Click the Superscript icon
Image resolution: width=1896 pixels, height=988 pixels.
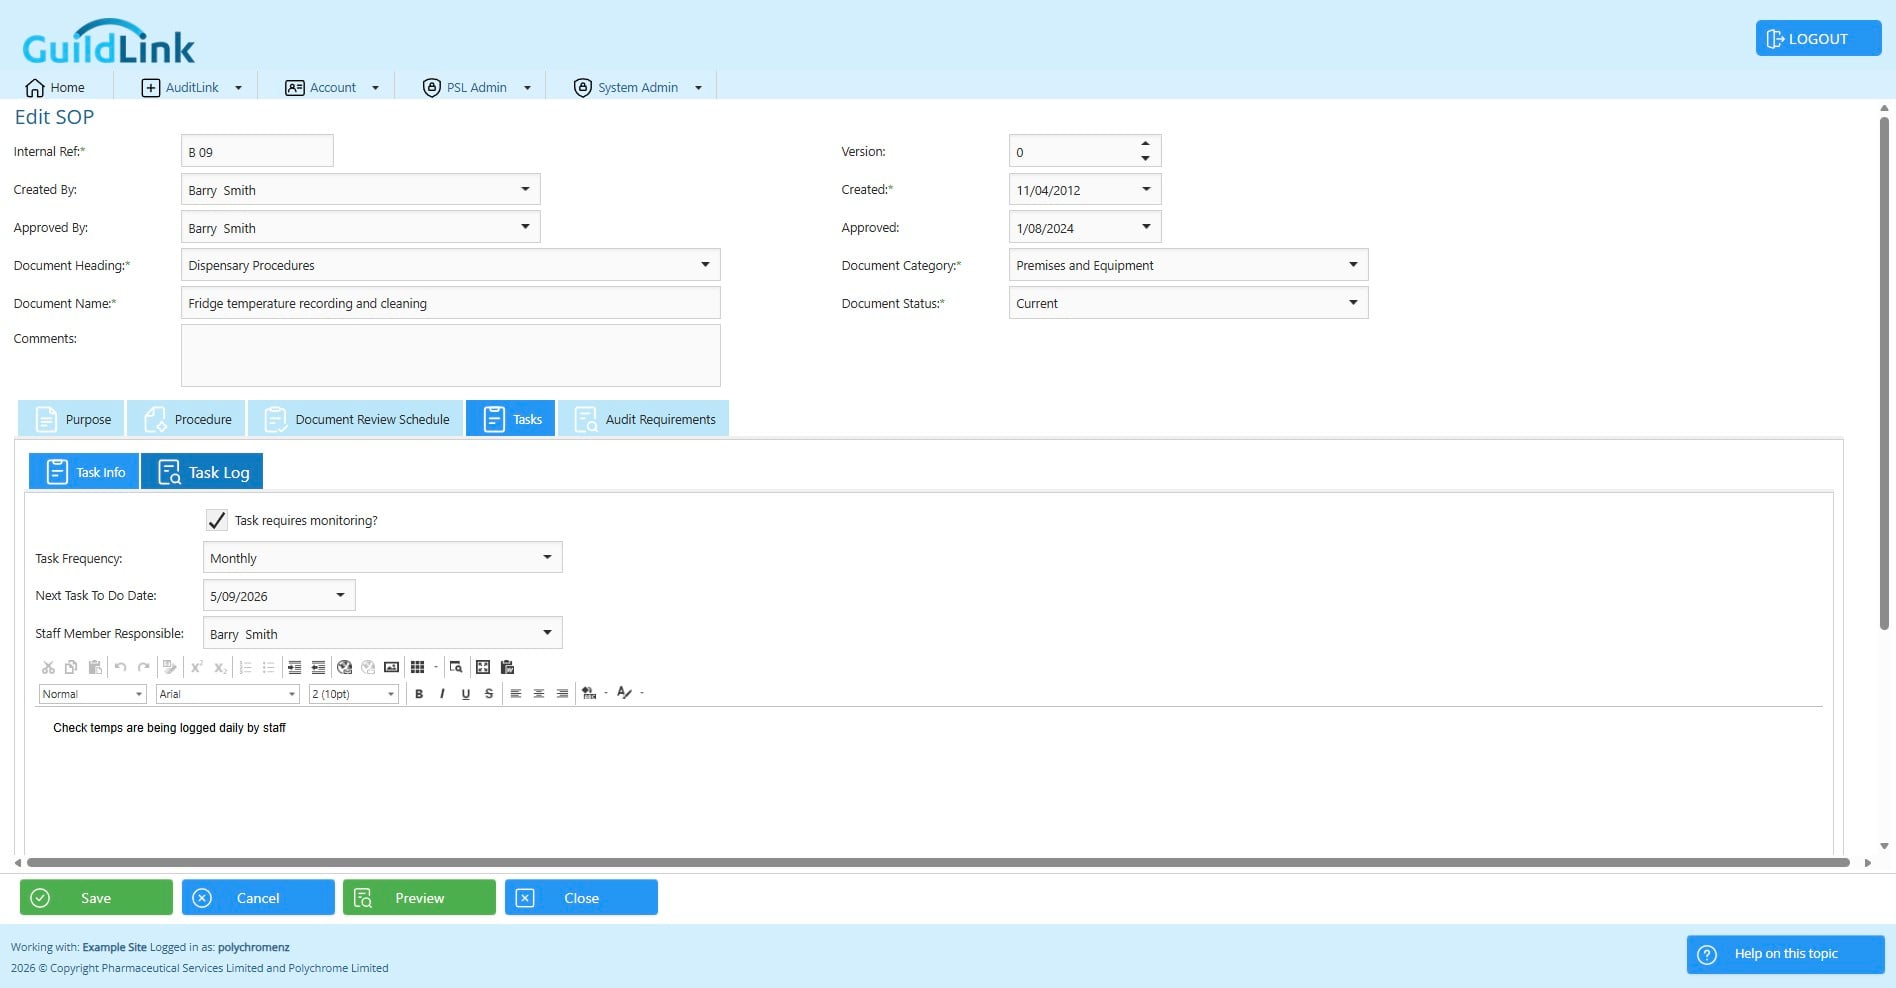(x=197, y=667)
